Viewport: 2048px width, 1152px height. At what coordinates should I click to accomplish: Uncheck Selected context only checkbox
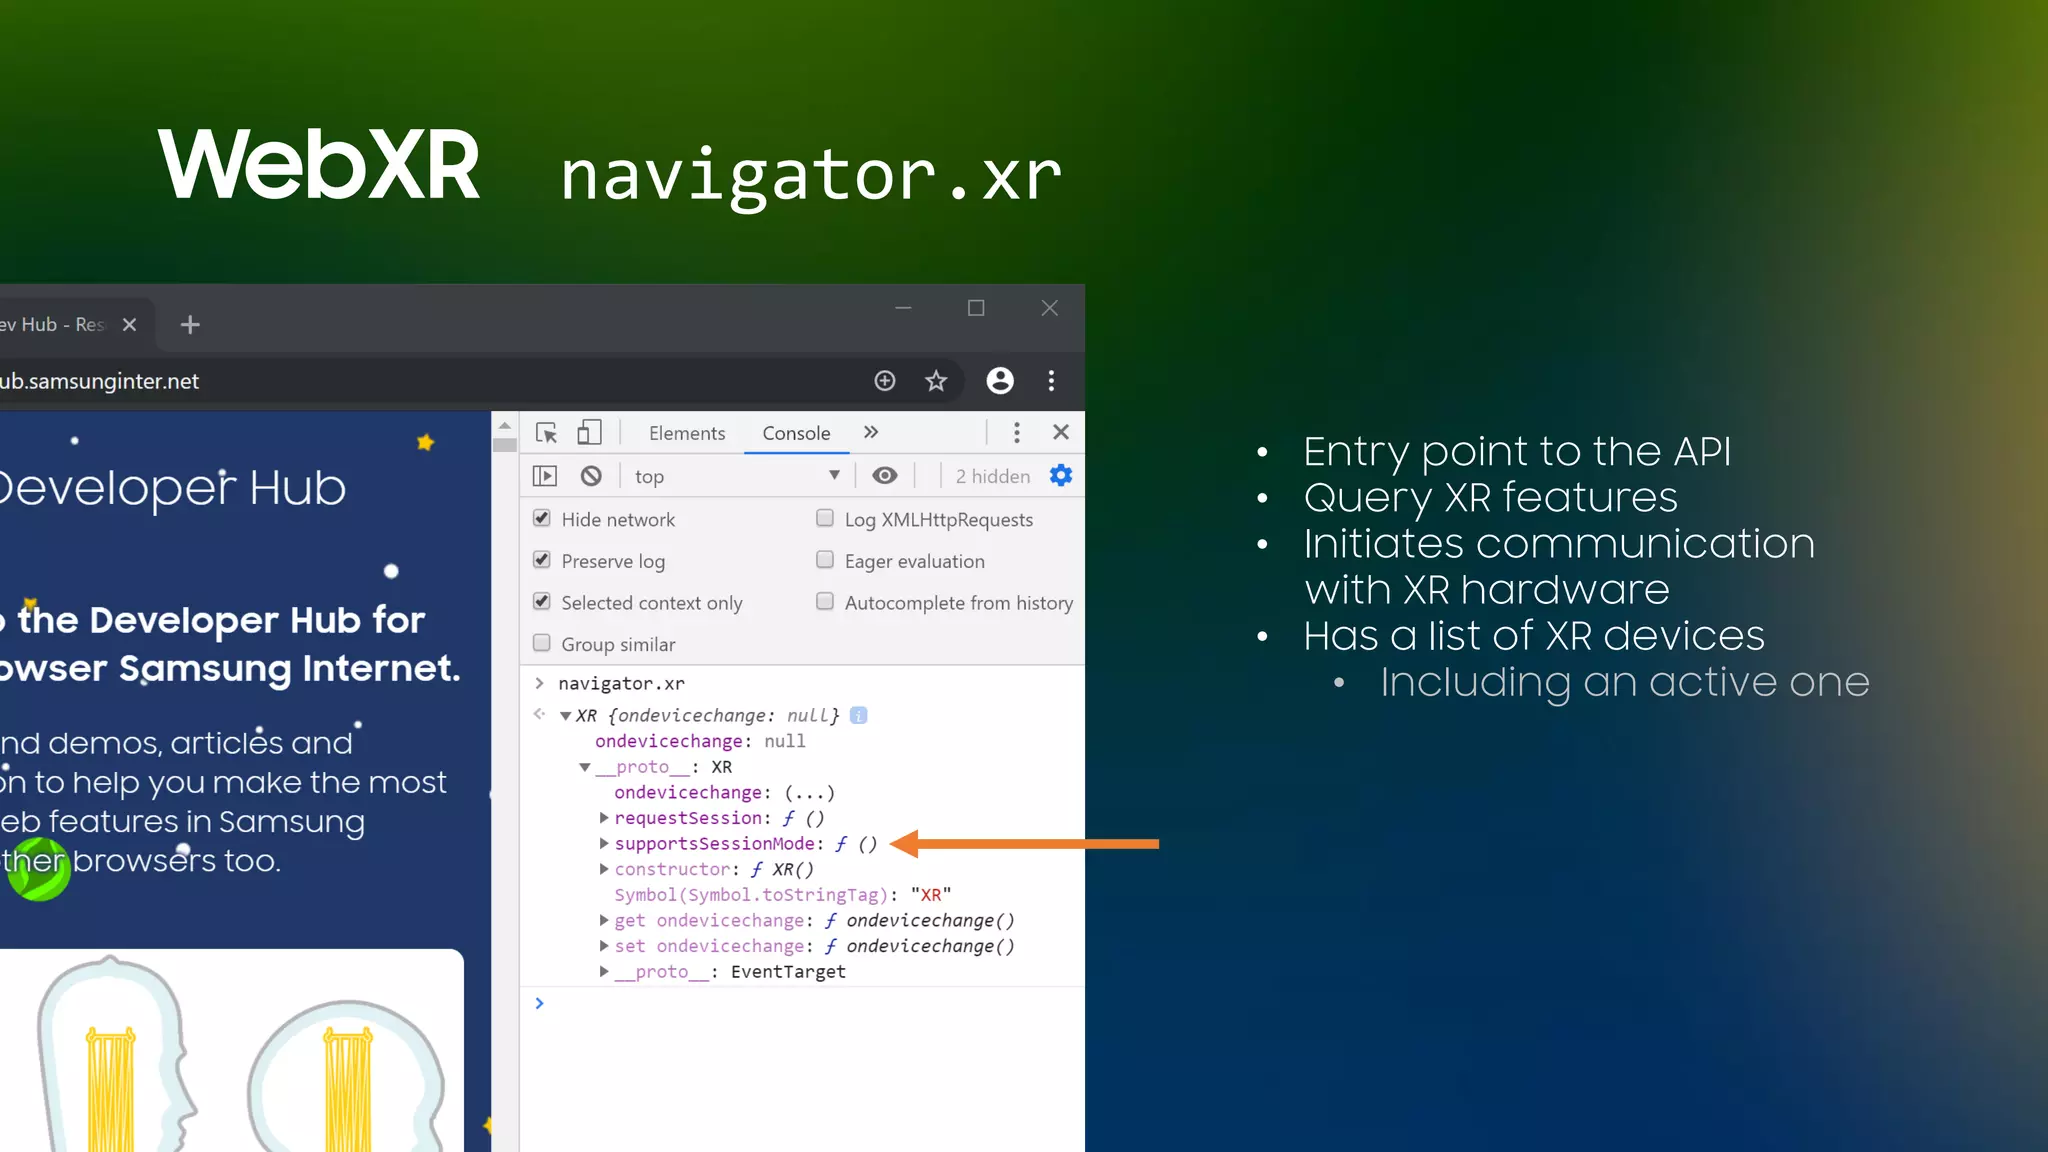[542, 602]
